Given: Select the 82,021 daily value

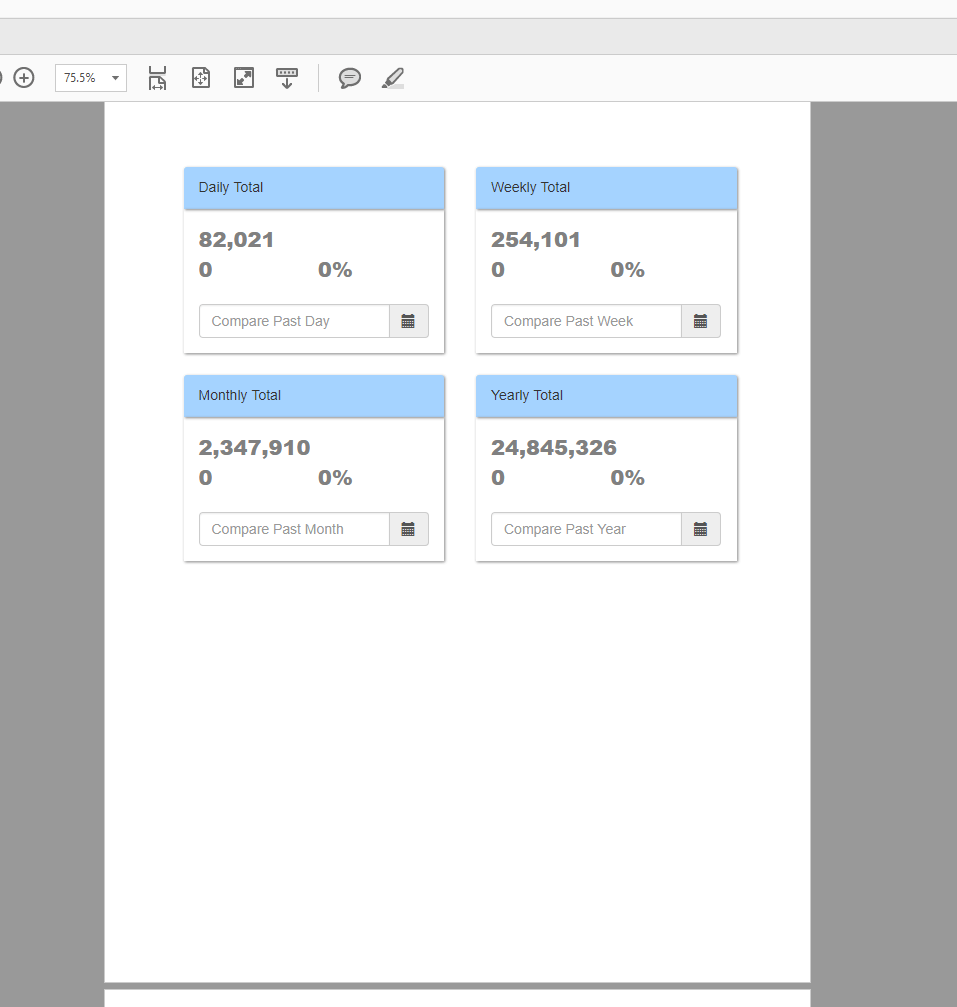Looking at the screenshot, I should tap(236, 240).
